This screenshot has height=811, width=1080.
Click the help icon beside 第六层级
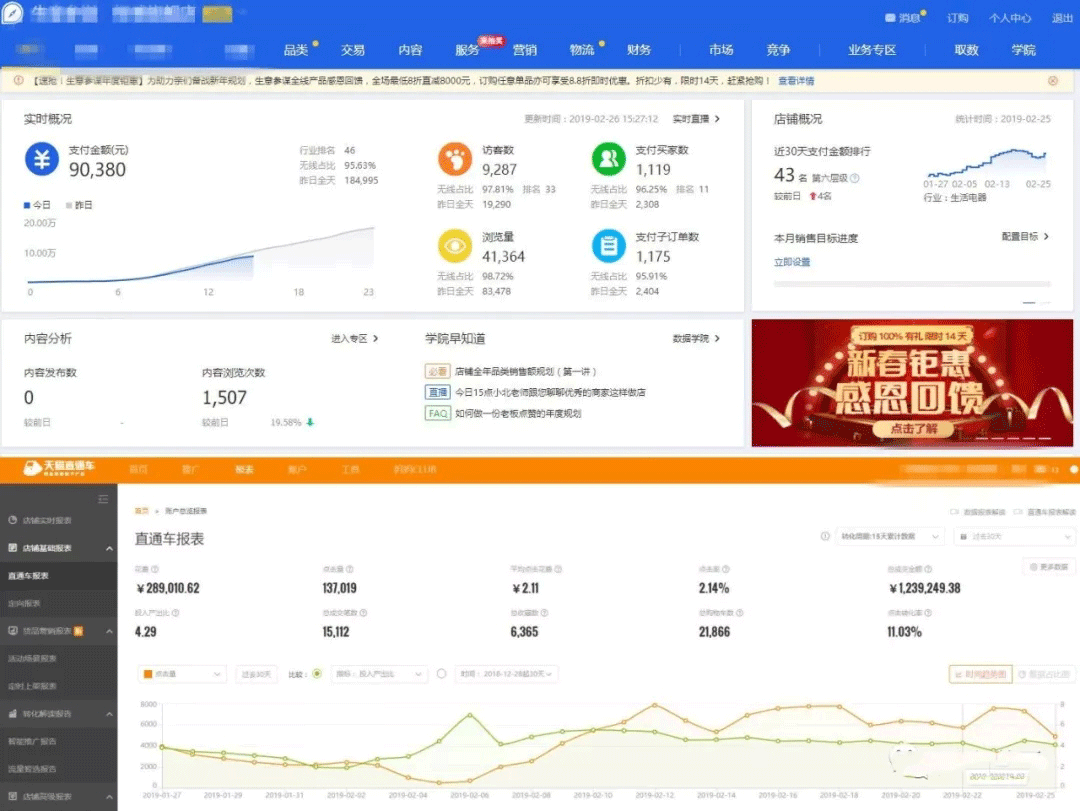click(855, 179)
